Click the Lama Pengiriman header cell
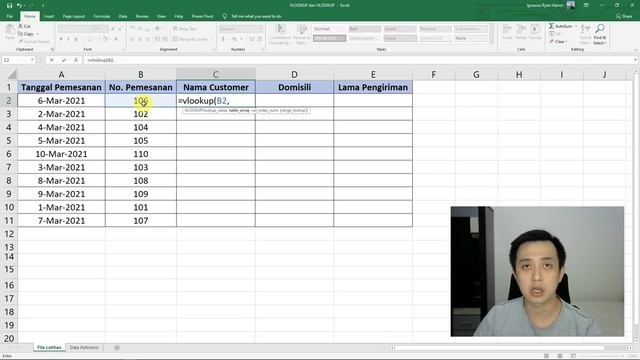Screen dimensions: 640x360 click(373, 87)
